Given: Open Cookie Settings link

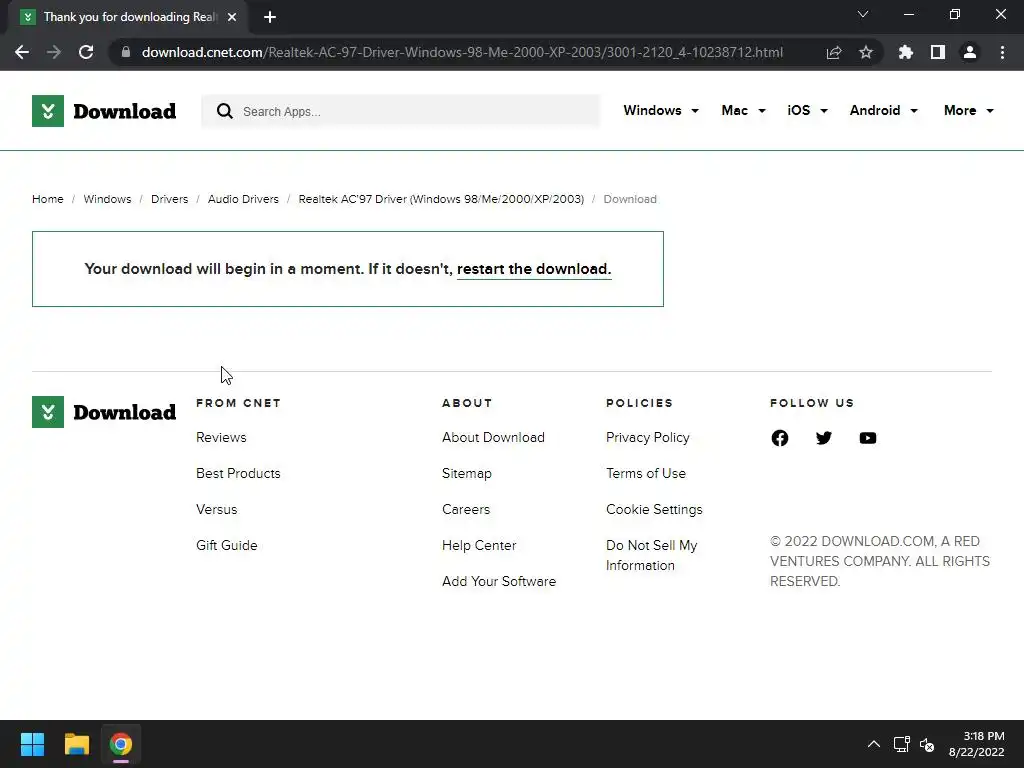Looking at the screenshot, I should tap(654, 509).
